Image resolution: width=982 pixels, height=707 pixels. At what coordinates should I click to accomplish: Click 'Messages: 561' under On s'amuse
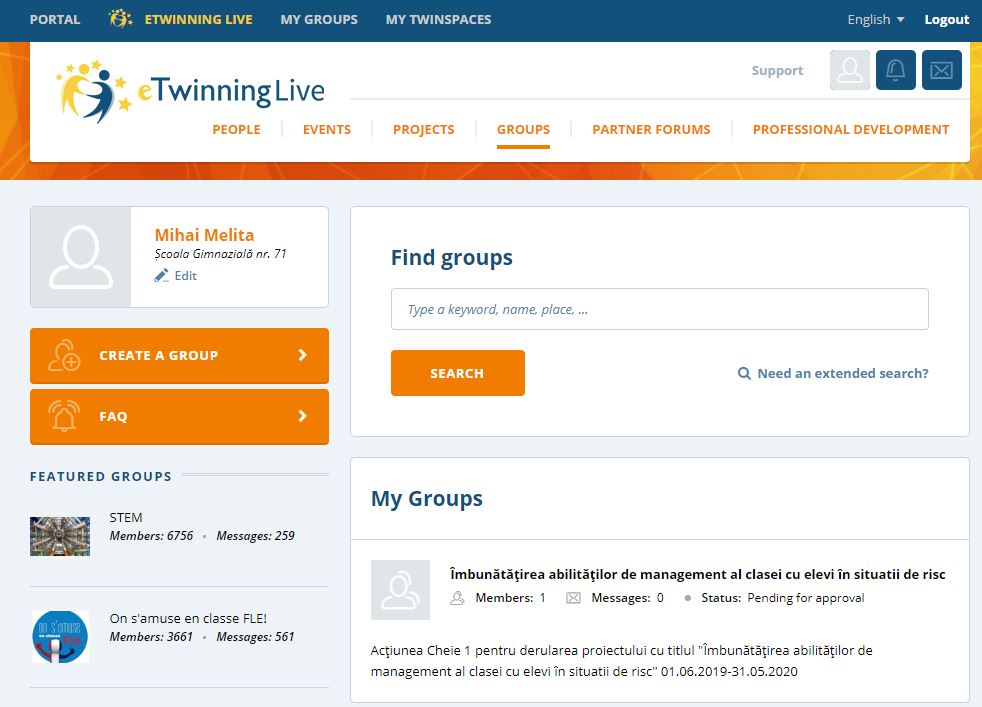(256, 637)
